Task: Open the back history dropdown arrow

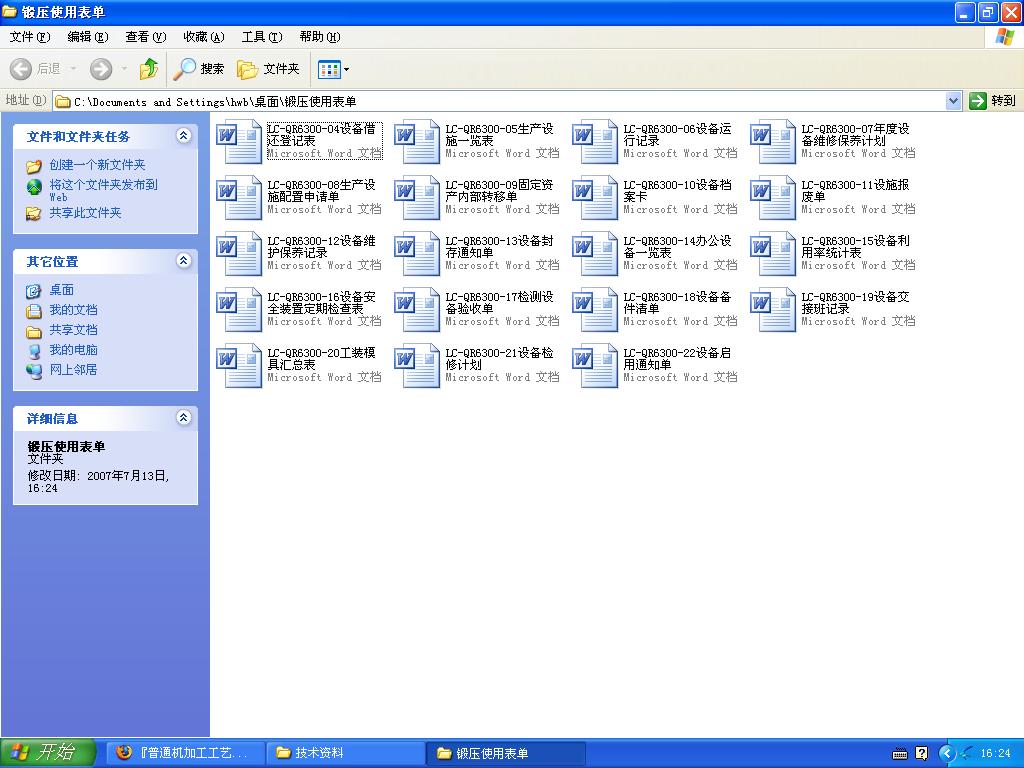Action: (x=73, y=69)
